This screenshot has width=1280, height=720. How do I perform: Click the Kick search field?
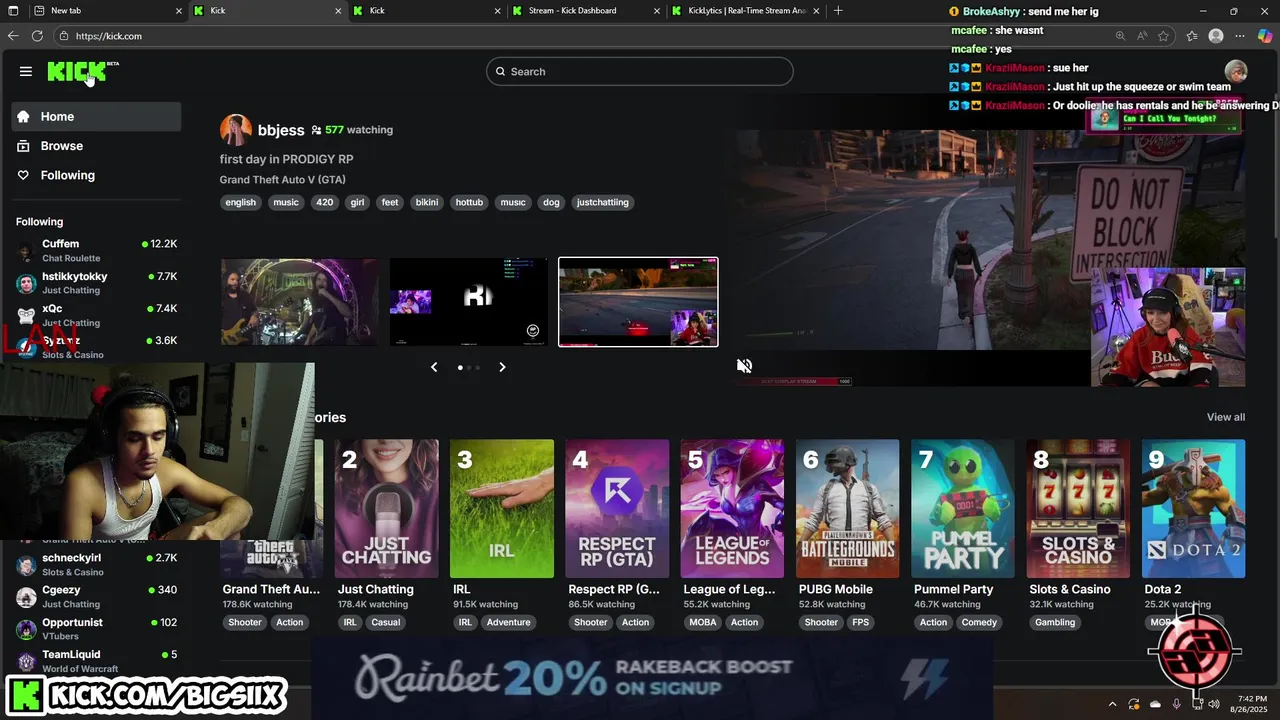point(640,72)
